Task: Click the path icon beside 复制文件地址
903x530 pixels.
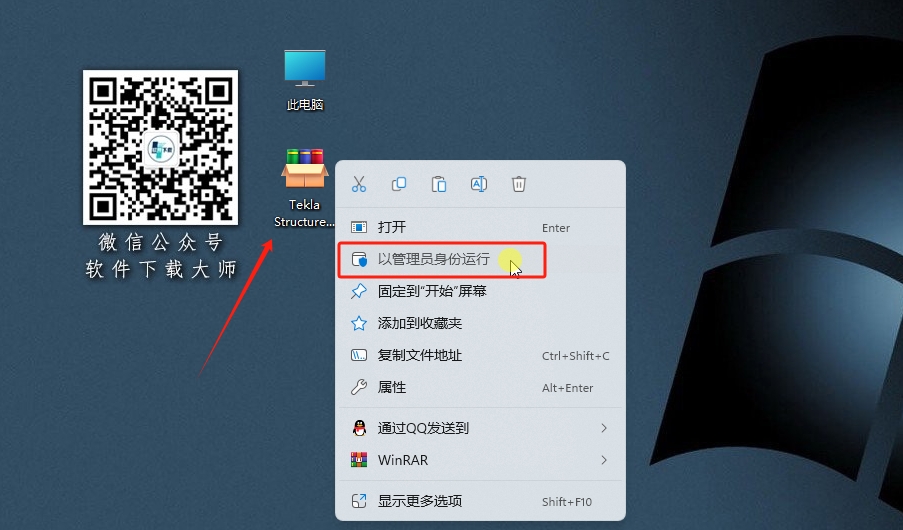Action: pyautogui.click(x=359, y=355)
